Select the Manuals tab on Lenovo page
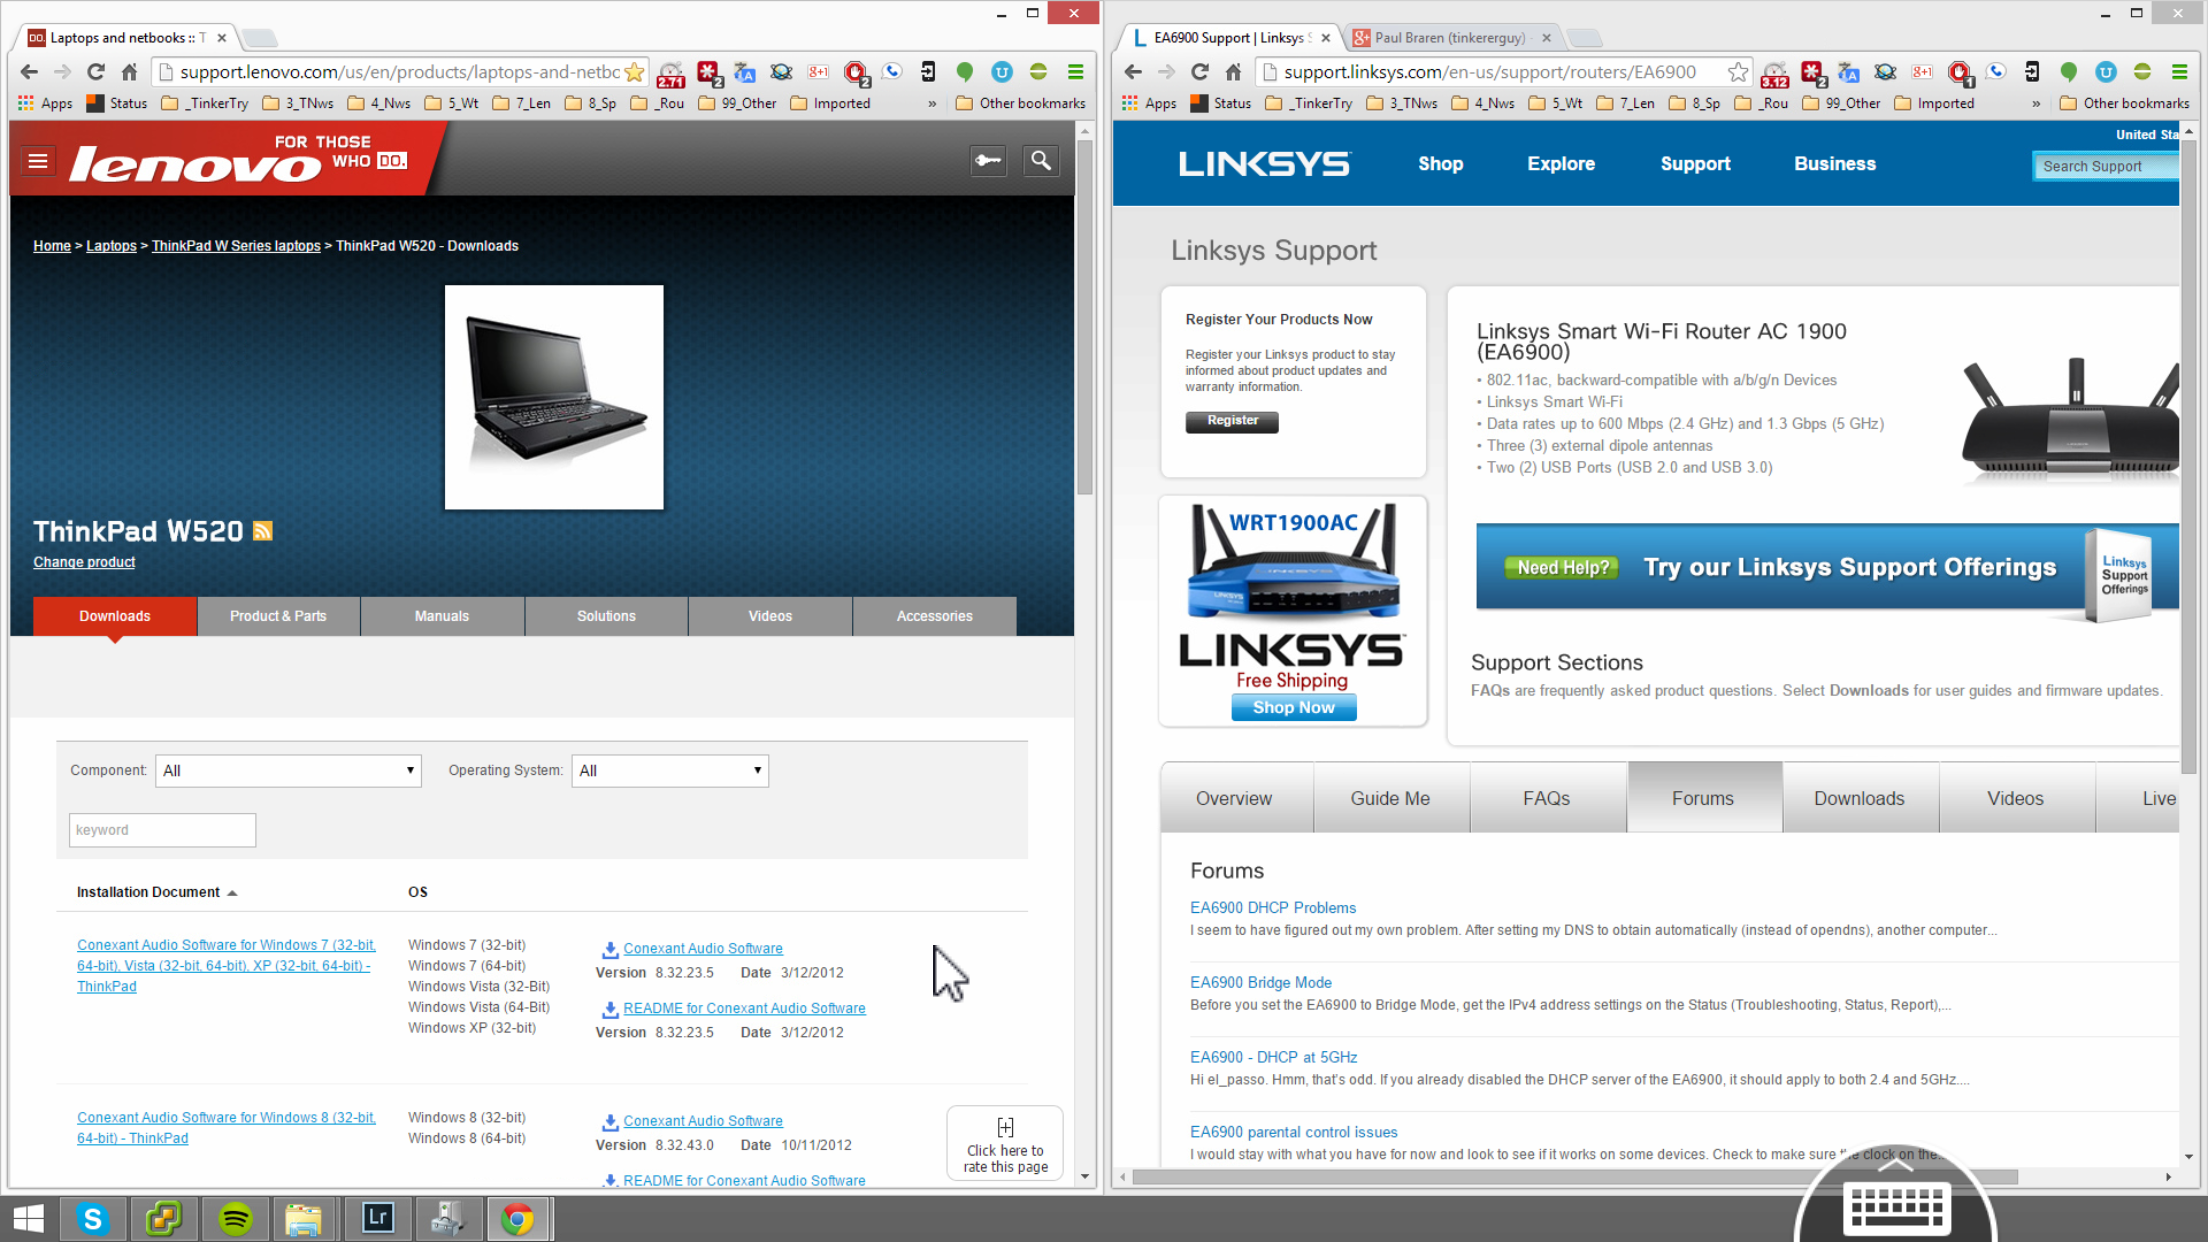Image resolution: width=2208 pixels, height=1242 pixels. coord(442,616)
